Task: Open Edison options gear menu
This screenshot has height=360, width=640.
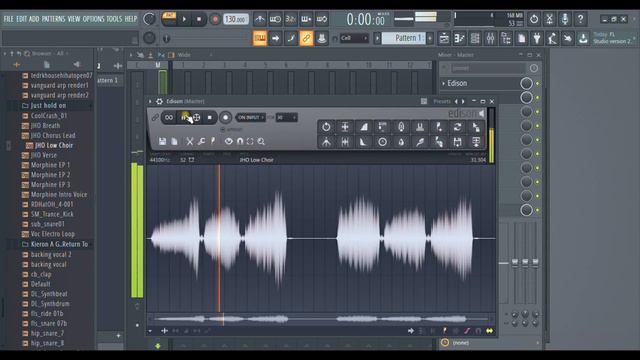Action: pos(159,101)
